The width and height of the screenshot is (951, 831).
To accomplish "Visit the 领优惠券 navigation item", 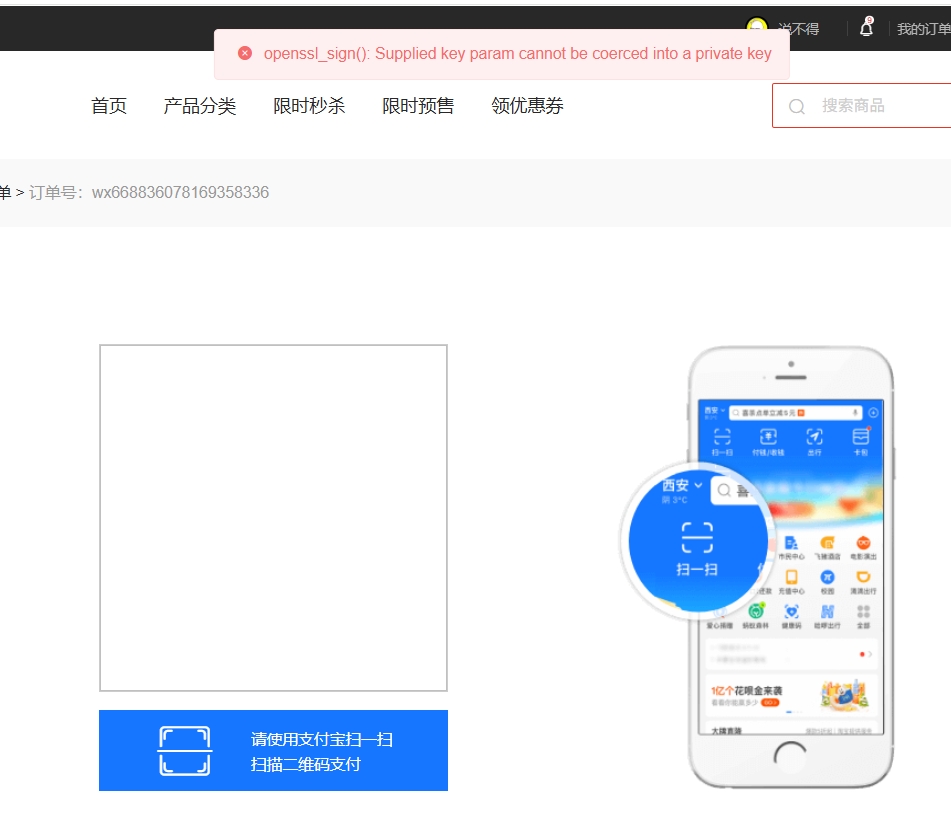I will click(527, 106).
